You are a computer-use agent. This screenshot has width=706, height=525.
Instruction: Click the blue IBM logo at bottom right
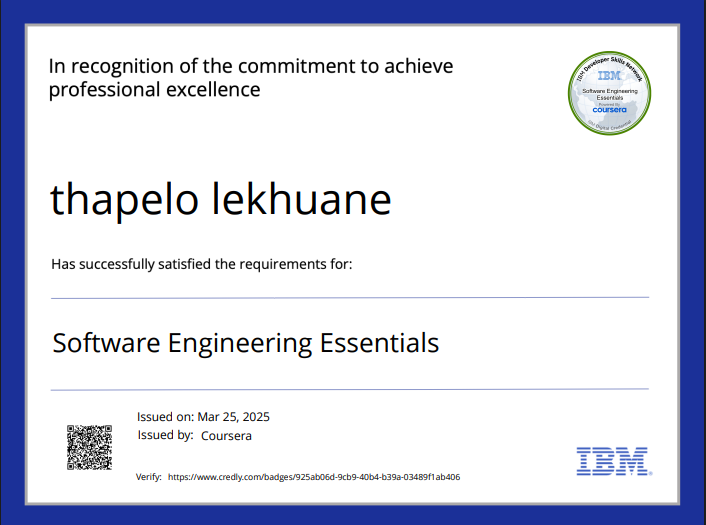(x=612, y=460)
